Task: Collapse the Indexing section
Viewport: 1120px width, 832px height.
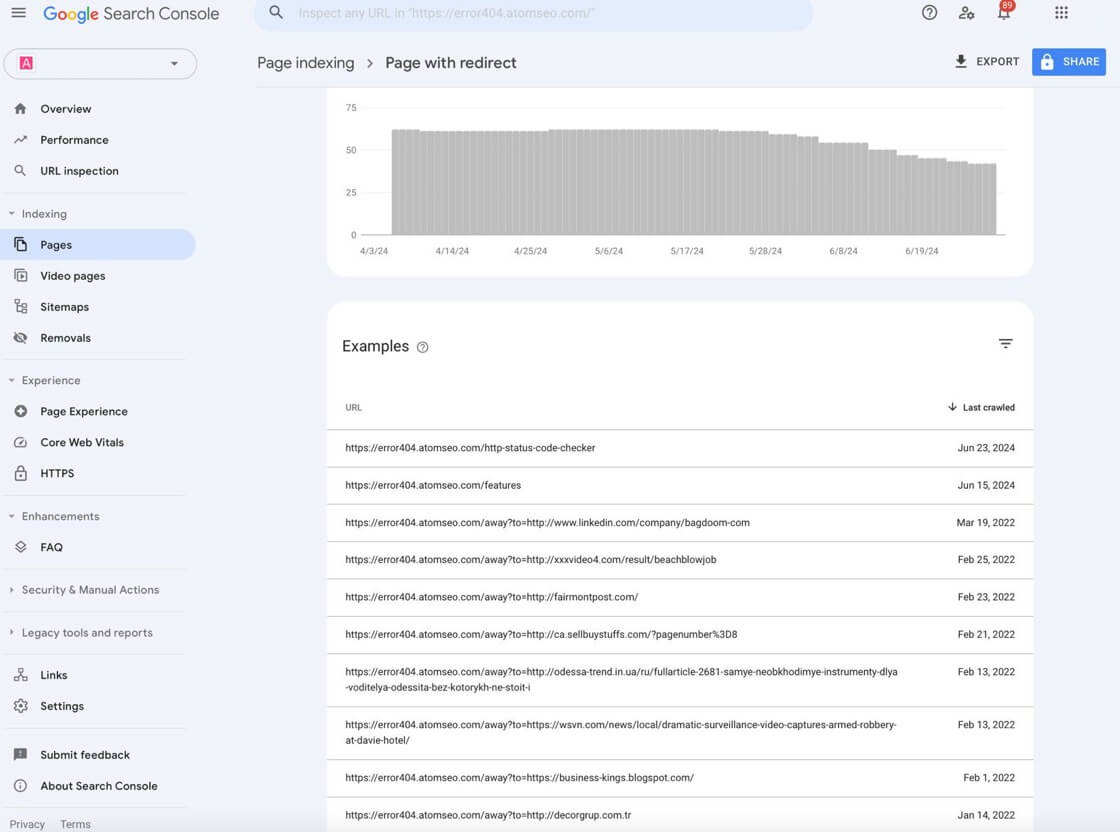Action: 12,214
